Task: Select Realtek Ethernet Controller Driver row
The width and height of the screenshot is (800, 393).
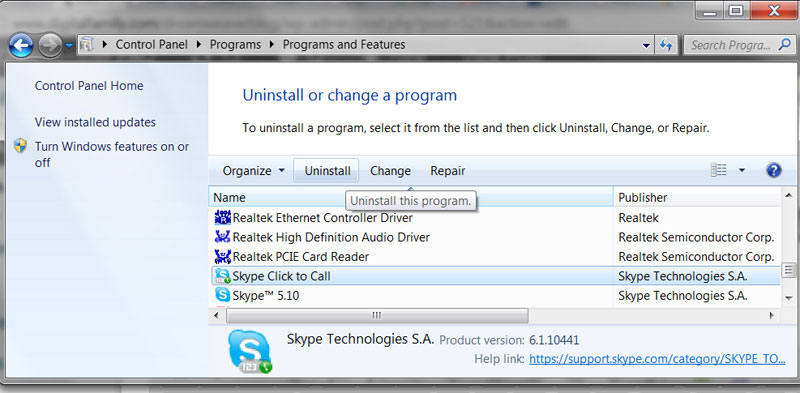Action: 495,218
